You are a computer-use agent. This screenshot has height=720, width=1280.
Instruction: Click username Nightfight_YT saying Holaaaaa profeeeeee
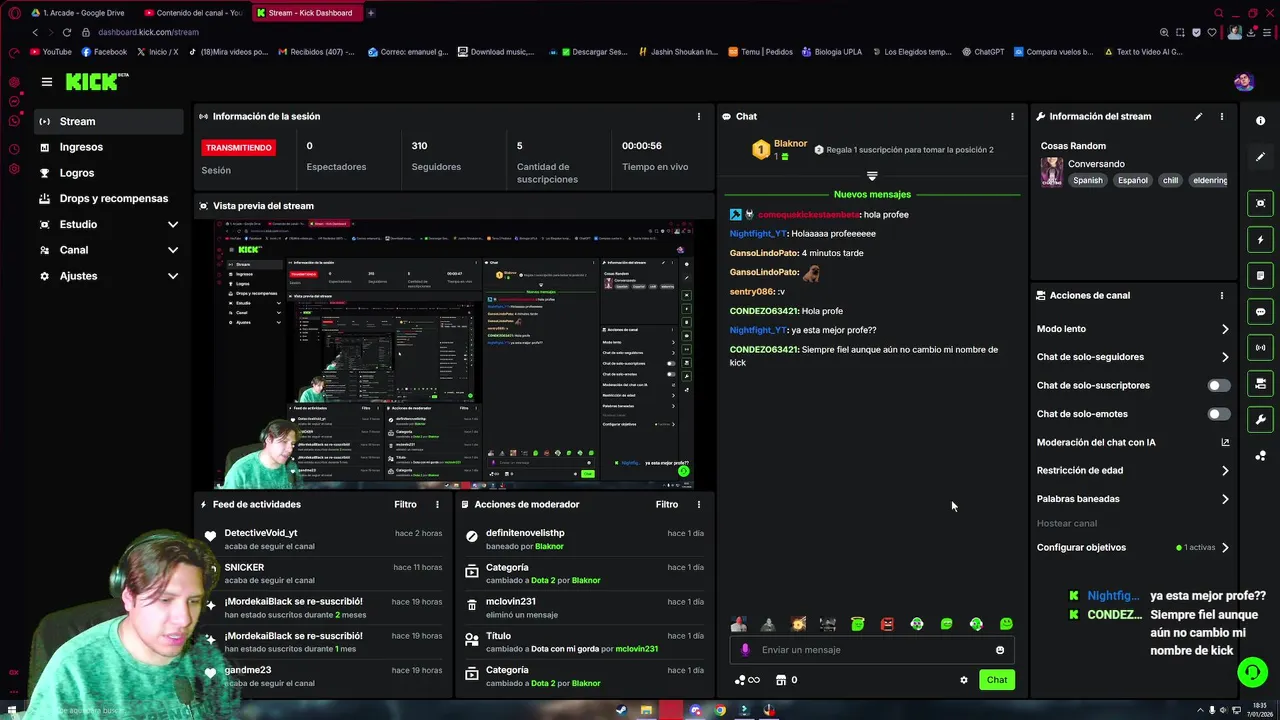coord(758,234)
